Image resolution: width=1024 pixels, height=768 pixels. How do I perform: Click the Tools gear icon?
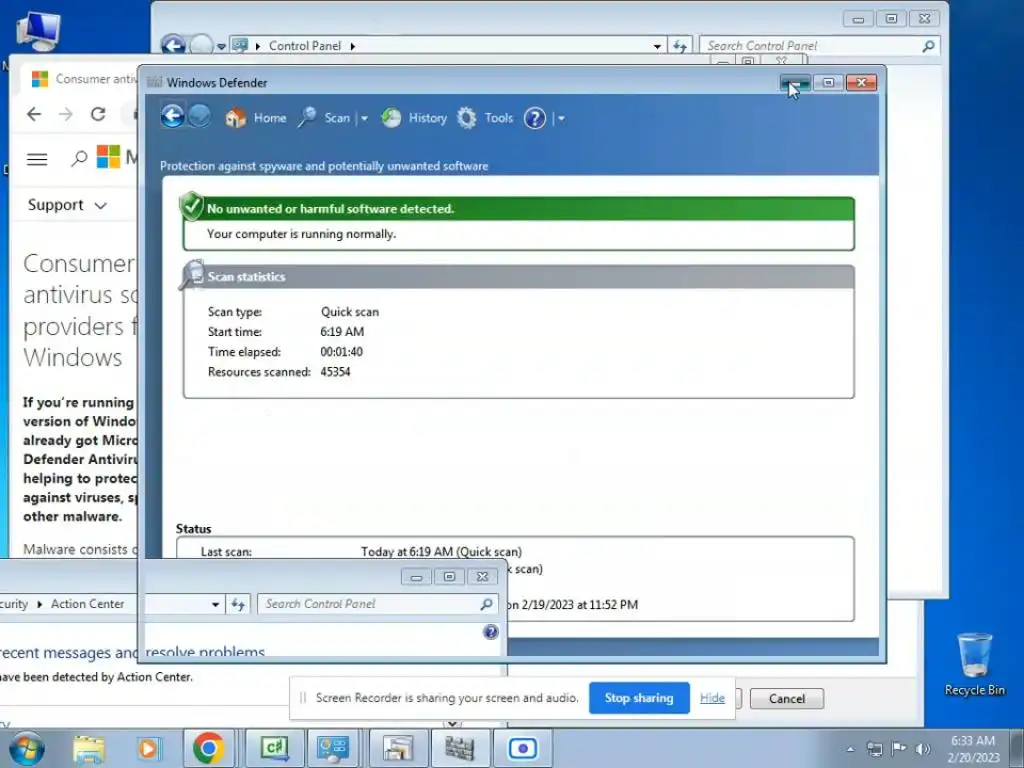click(x=466, y=118)
